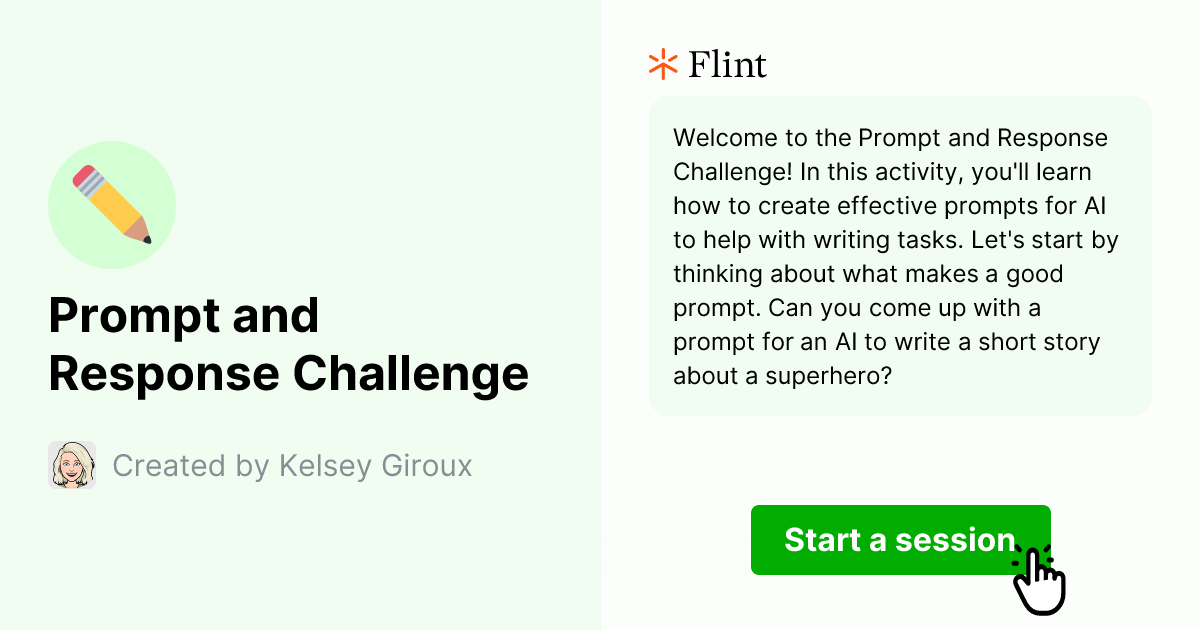Click inside the light green message bubble
The image size is (1200, 630).
[900, 255]
